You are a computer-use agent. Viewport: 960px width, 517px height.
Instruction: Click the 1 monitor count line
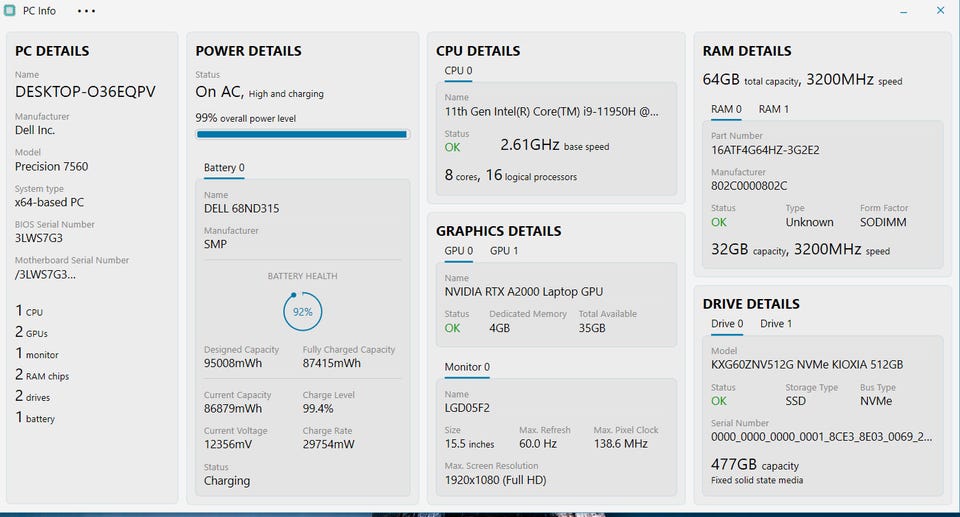click(37, 354)
